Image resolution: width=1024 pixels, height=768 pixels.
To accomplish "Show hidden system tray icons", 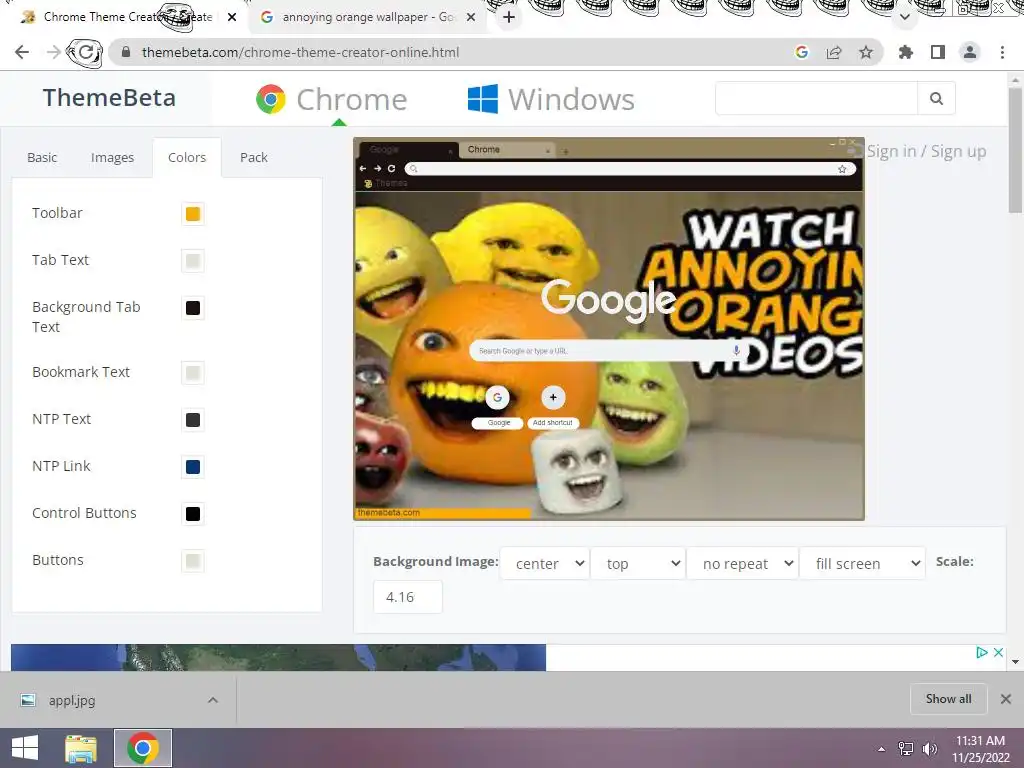I will click(x=882, y=748).
